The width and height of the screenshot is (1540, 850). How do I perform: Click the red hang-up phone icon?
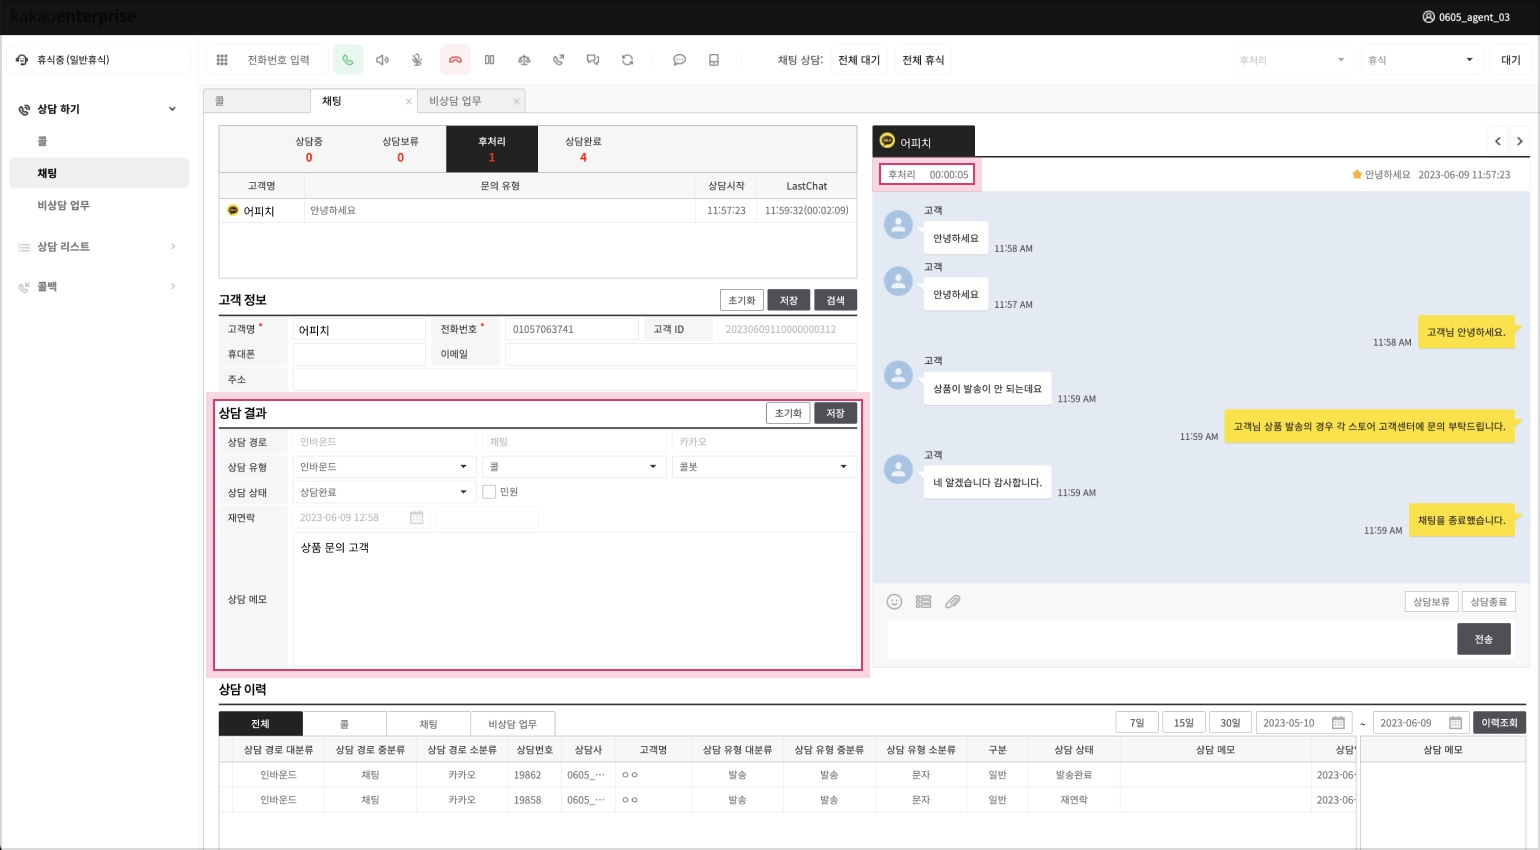[x=455, y=60]
